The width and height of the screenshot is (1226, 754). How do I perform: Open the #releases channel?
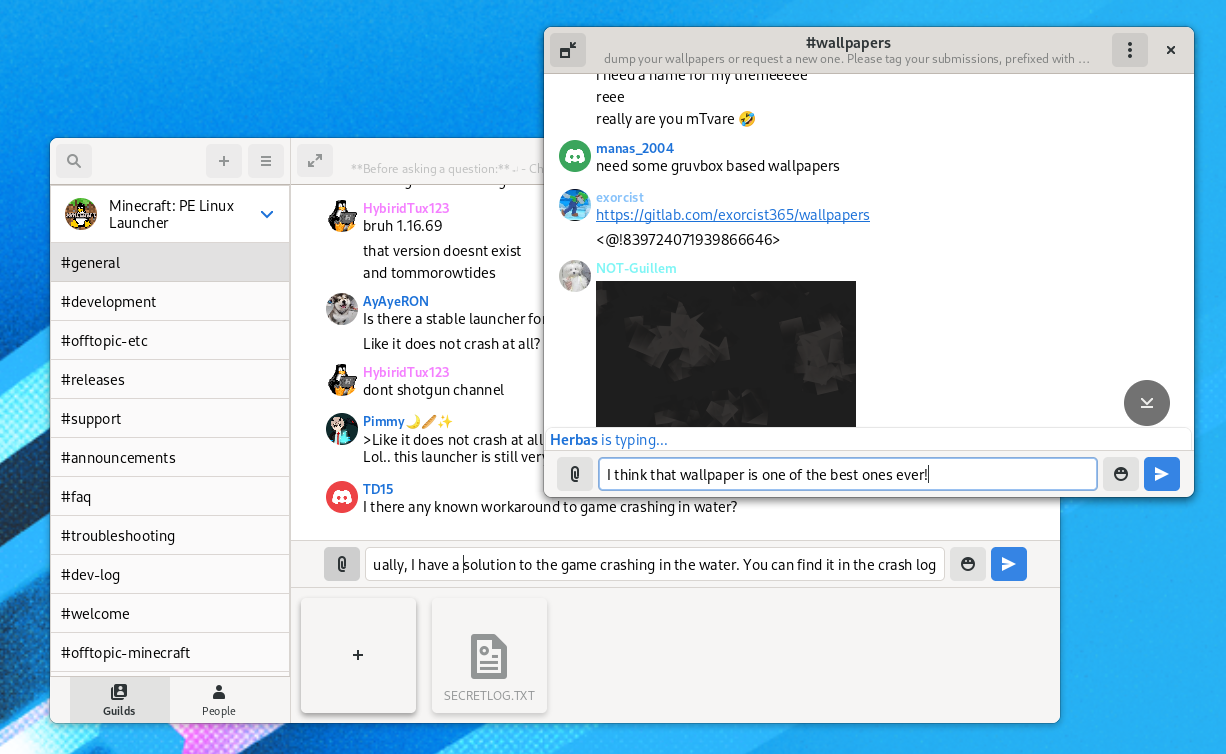click(x=170, y=380)
